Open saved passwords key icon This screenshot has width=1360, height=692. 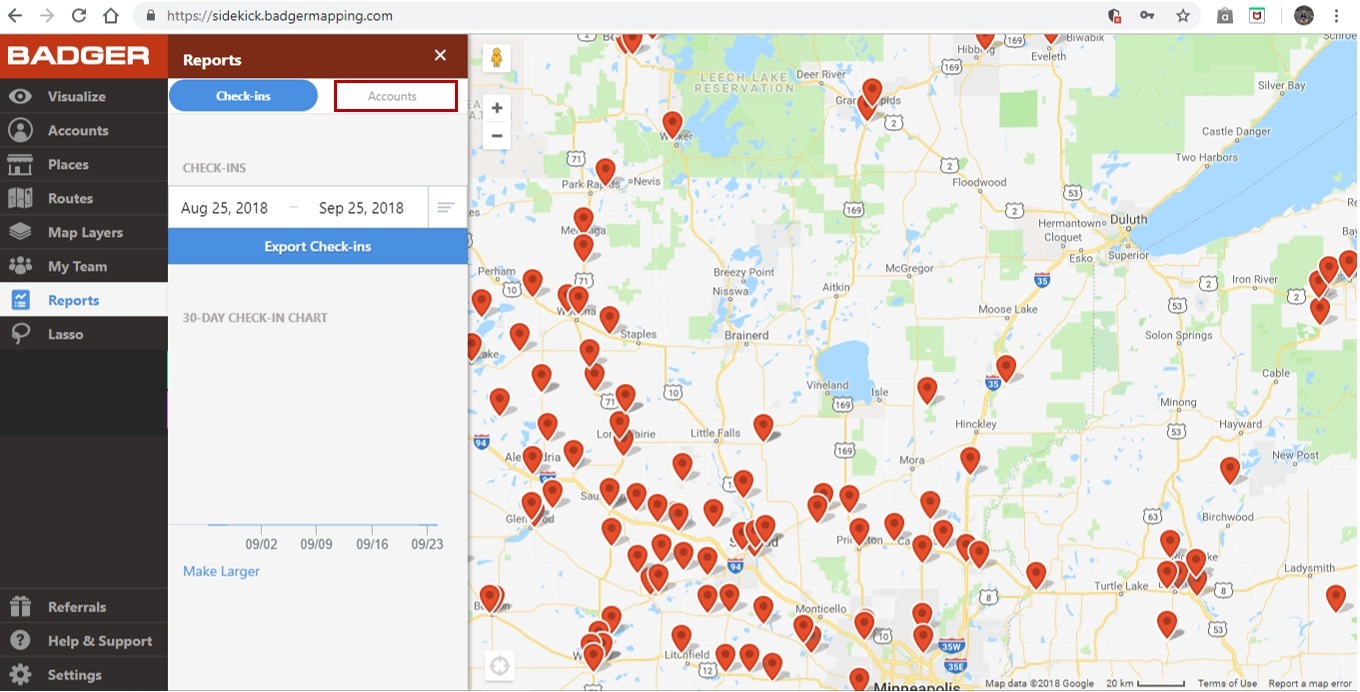[x=1148, y=16]
